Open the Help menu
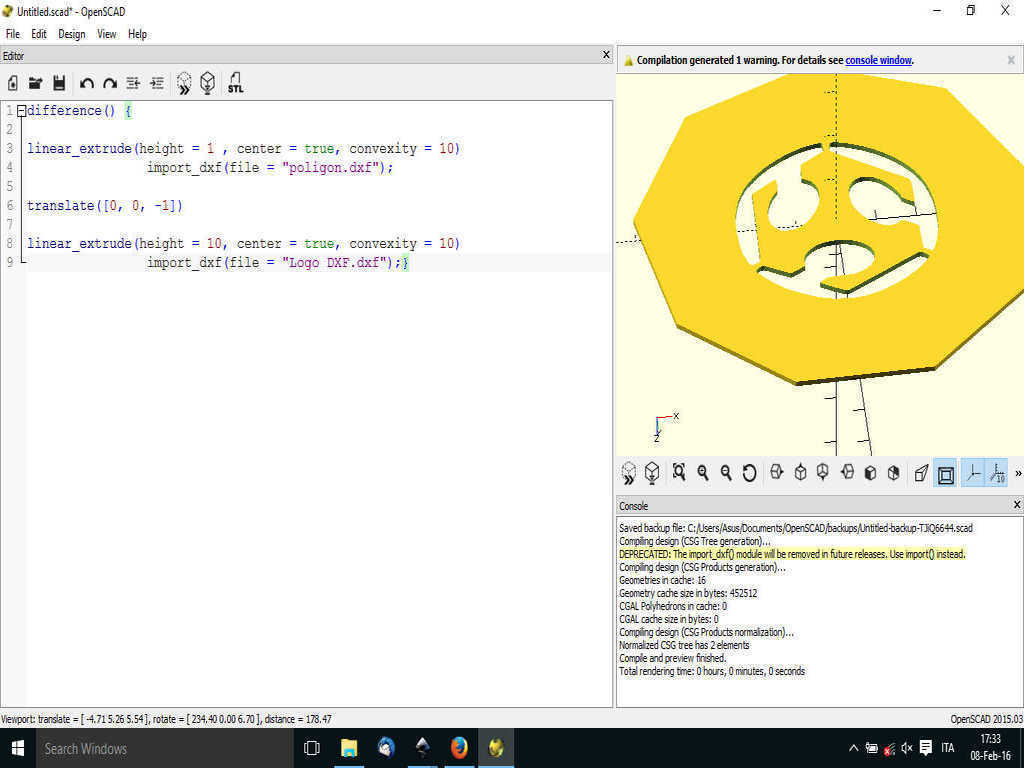 137,34
